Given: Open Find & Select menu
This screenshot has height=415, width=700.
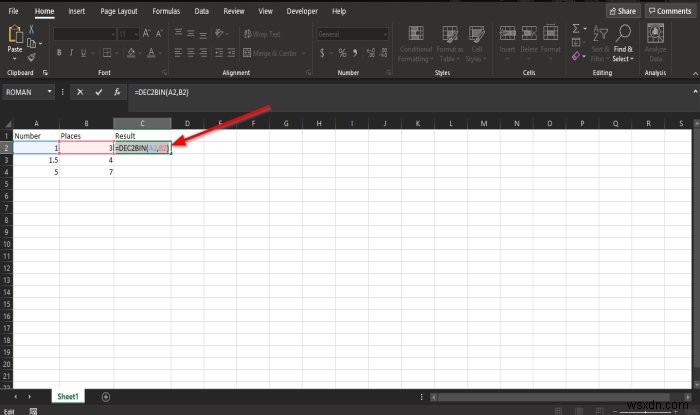Looking at the screenshot, I should click(x=623, y=44).
